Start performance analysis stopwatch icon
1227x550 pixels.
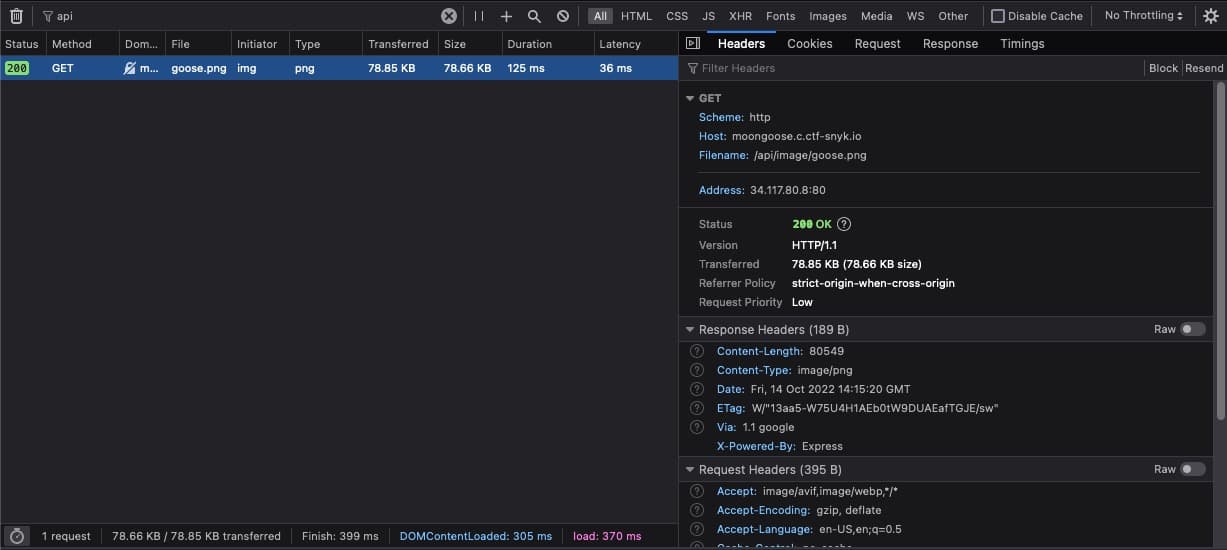16,536
